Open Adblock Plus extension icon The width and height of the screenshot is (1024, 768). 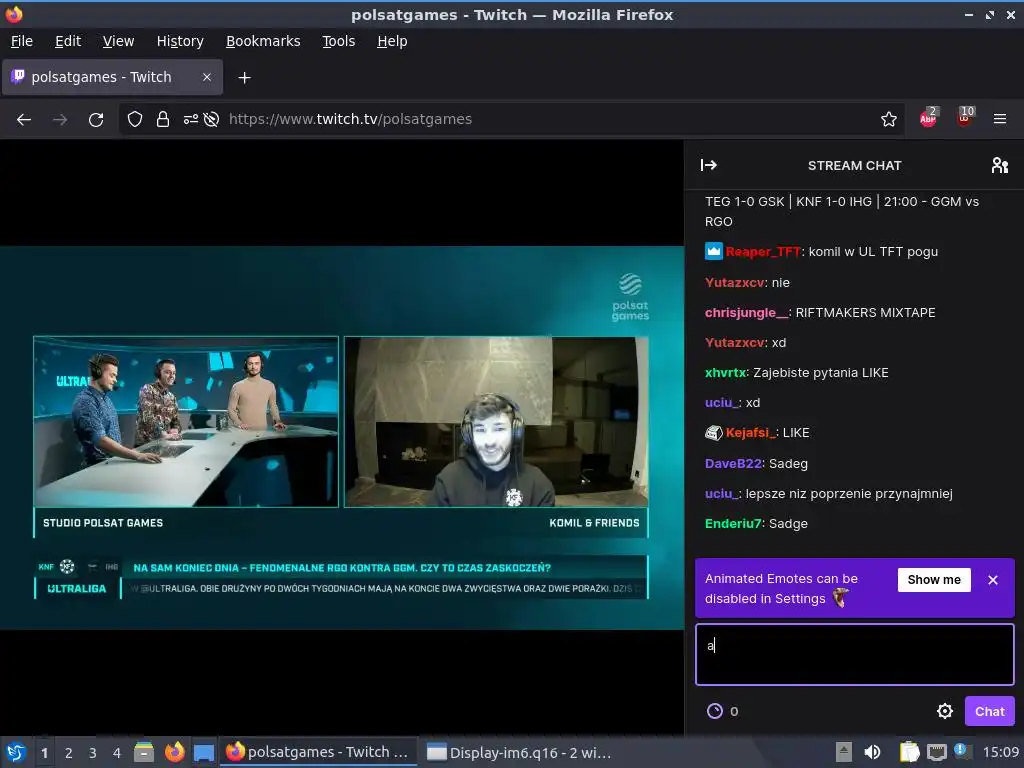click(928, 118)
